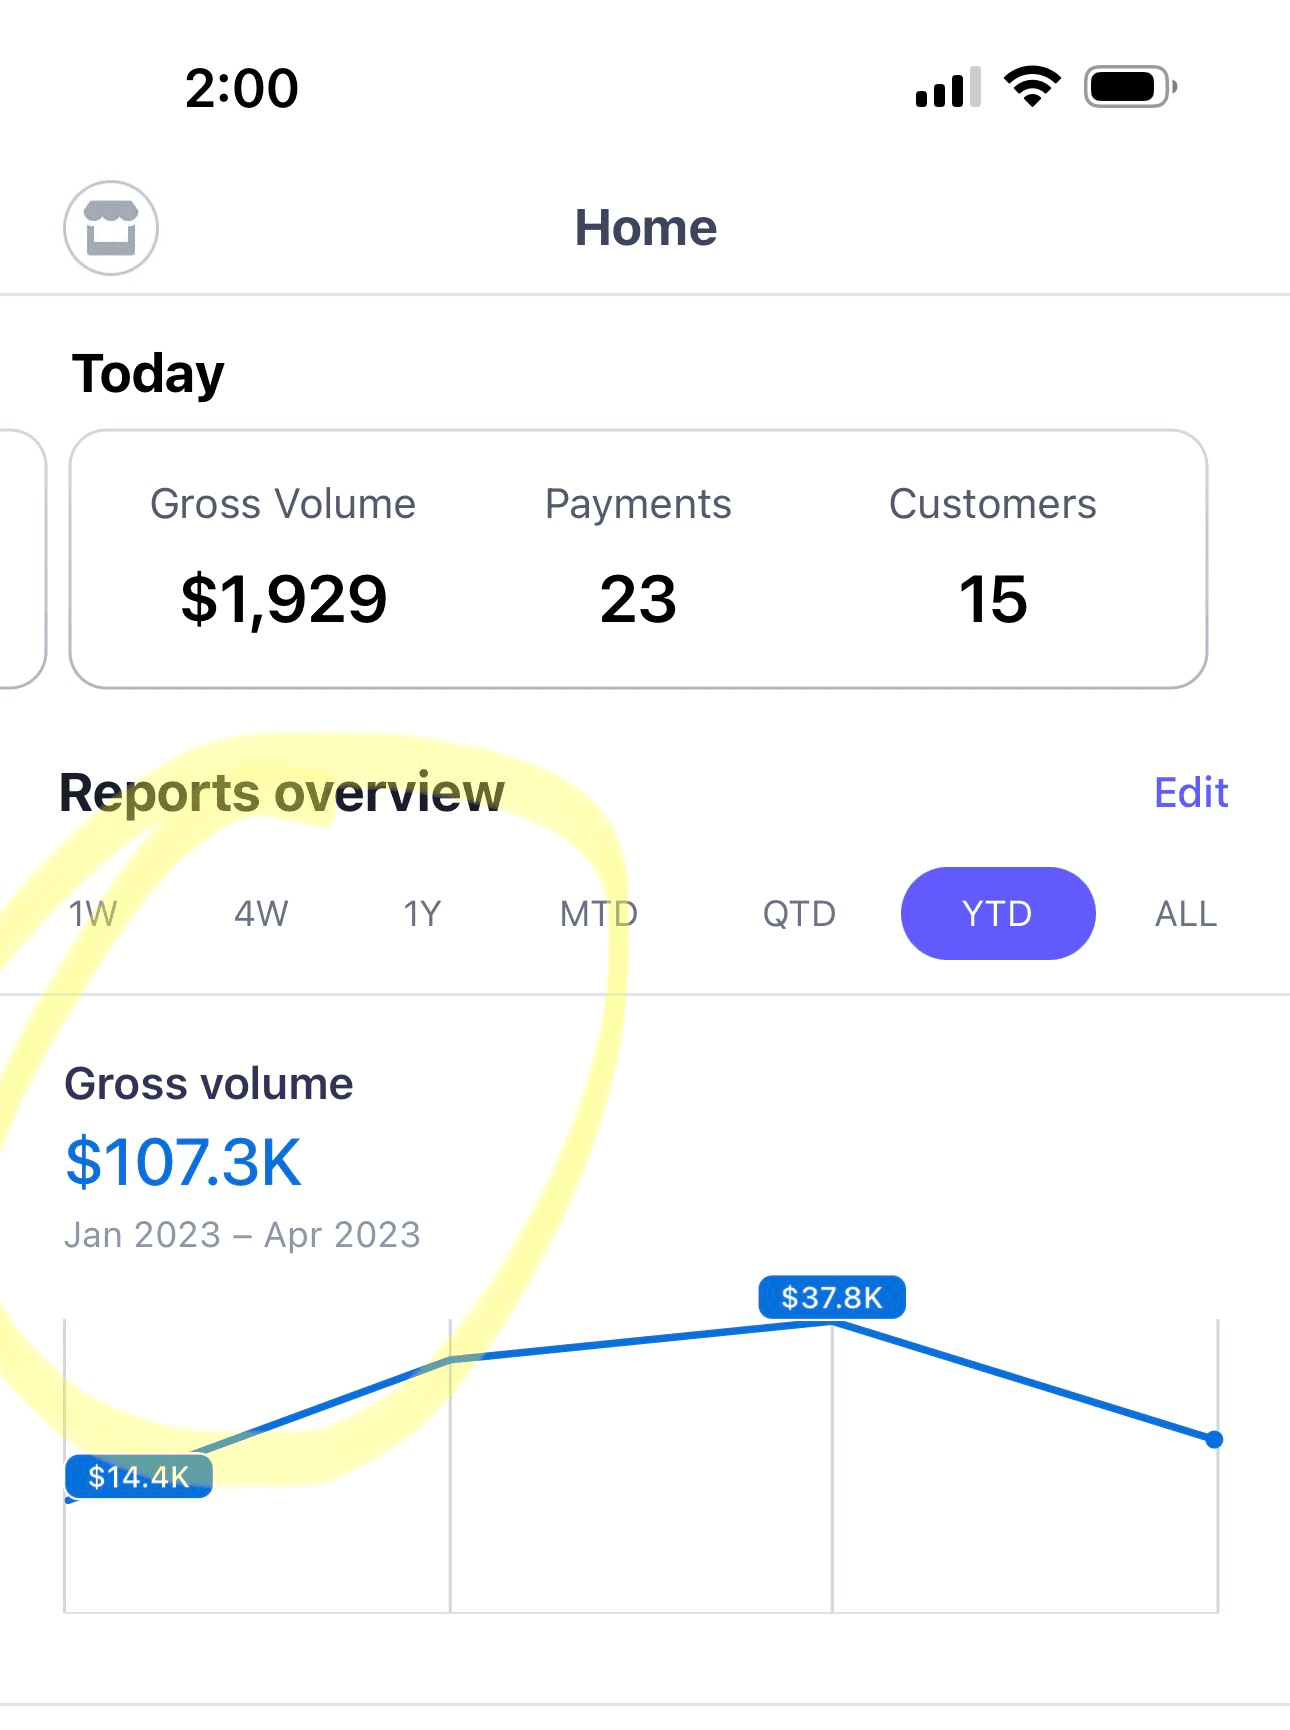Tap the $14.4K chart data label
The height and width of the screenshot is (1730, 1290).
click(x=139, y=1476)
